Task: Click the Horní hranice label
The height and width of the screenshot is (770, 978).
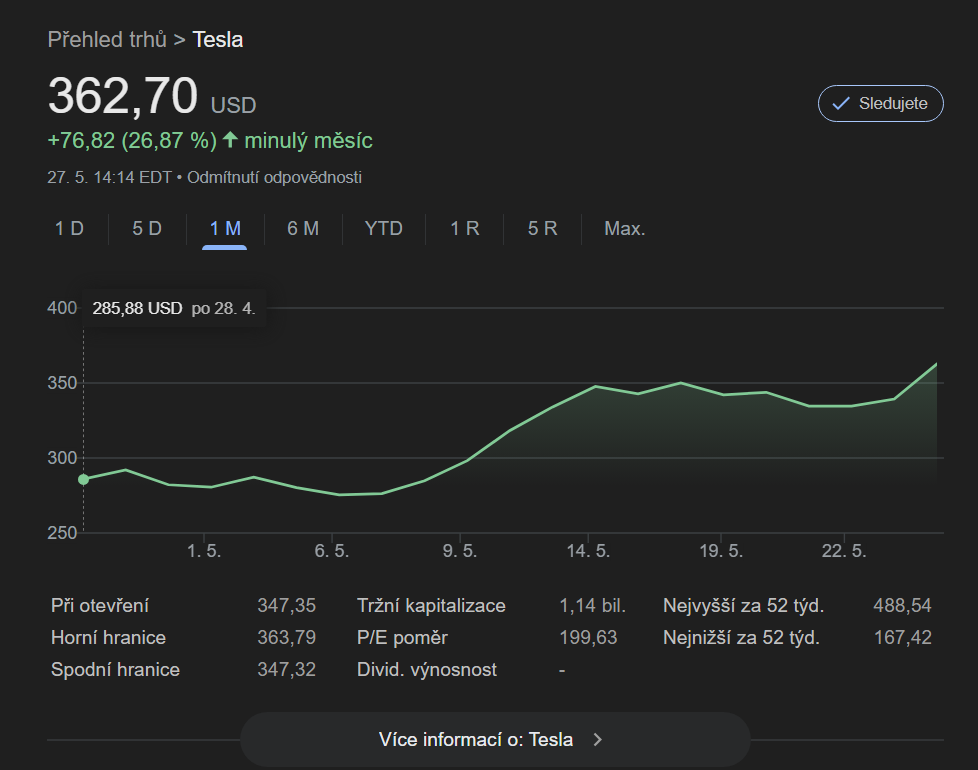Action: (109, 638)
